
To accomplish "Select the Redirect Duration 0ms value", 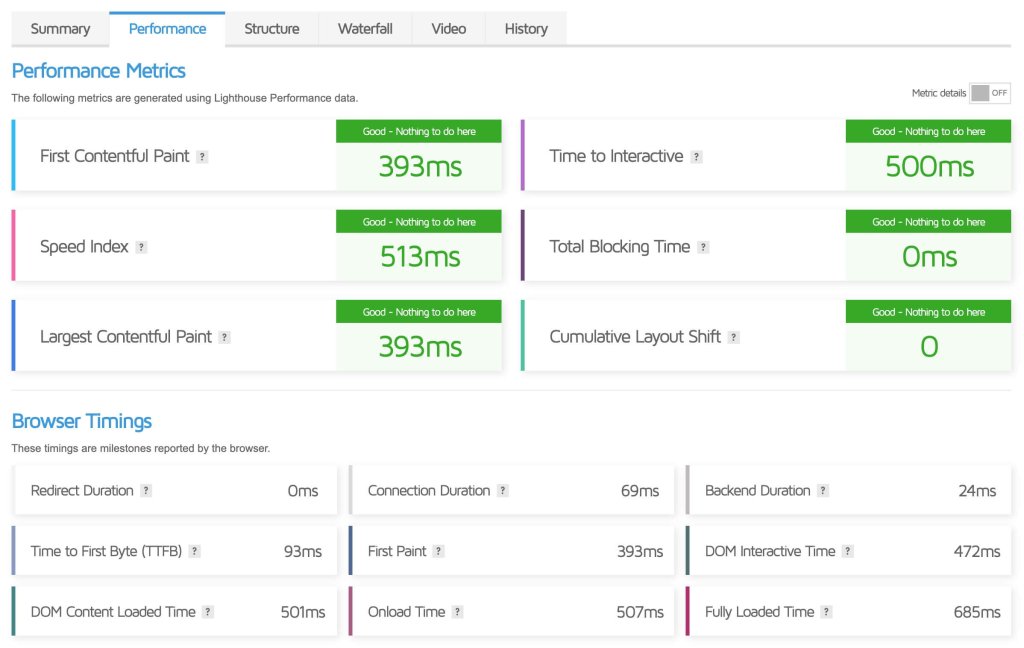I will pos(303,491).
